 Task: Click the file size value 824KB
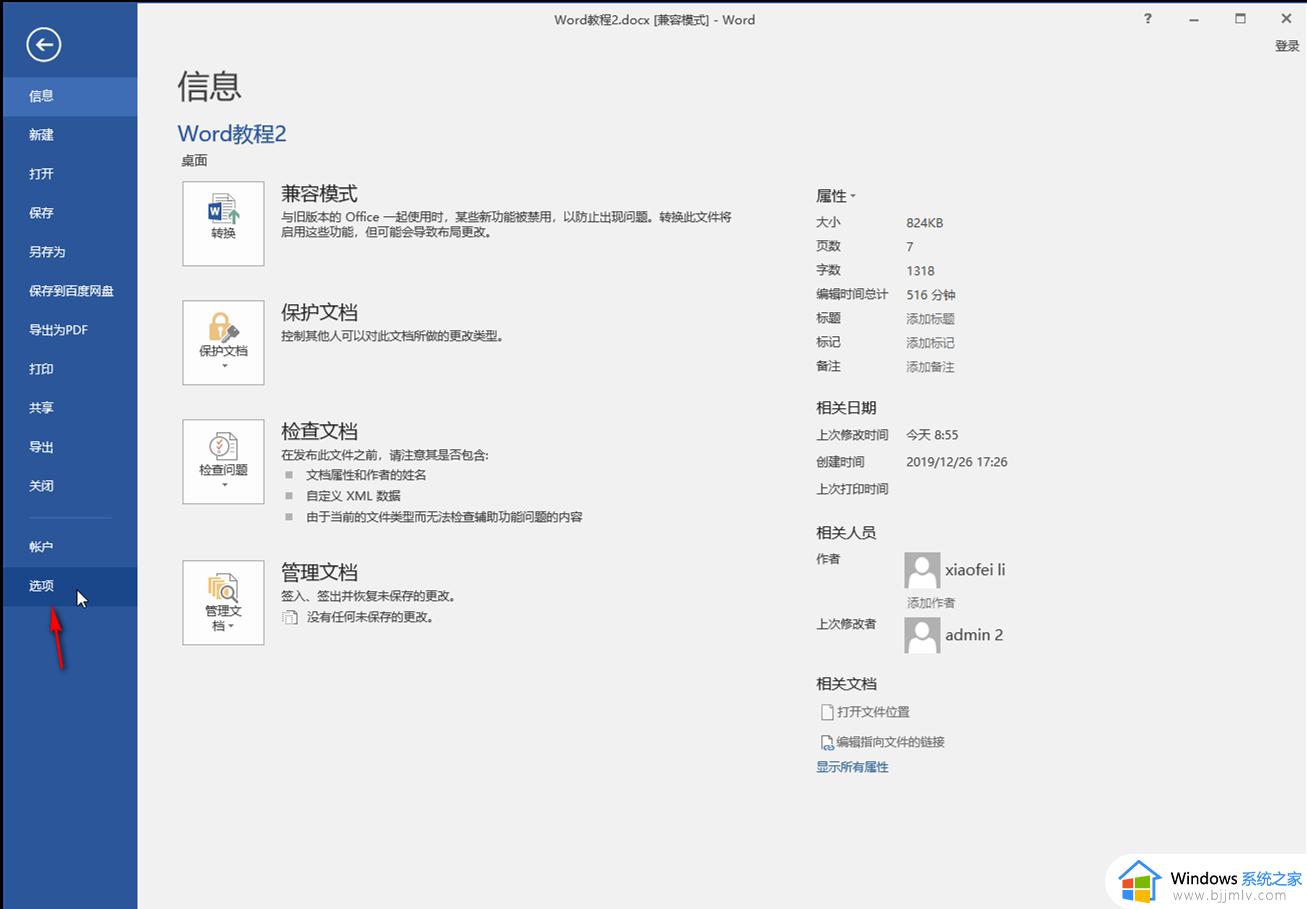[925, 223]
